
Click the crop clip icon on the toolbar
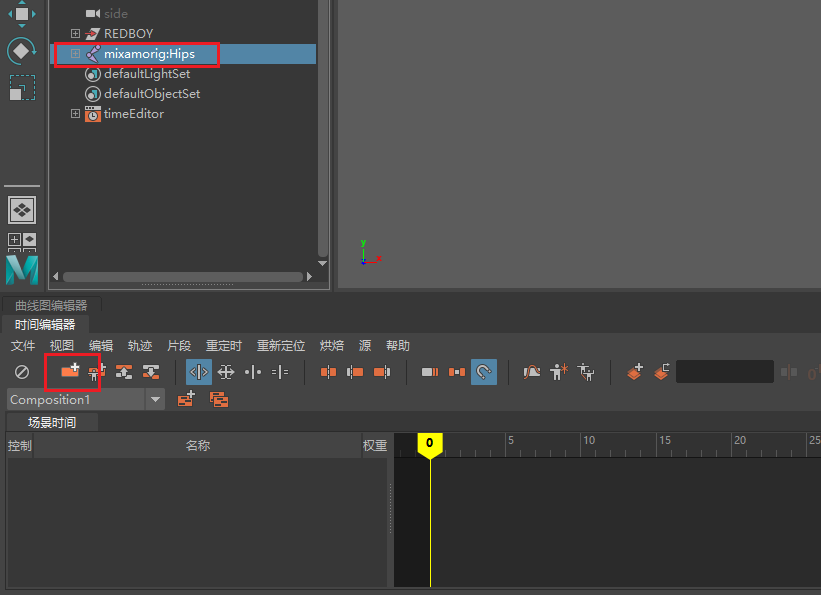(x=430, y=371)
